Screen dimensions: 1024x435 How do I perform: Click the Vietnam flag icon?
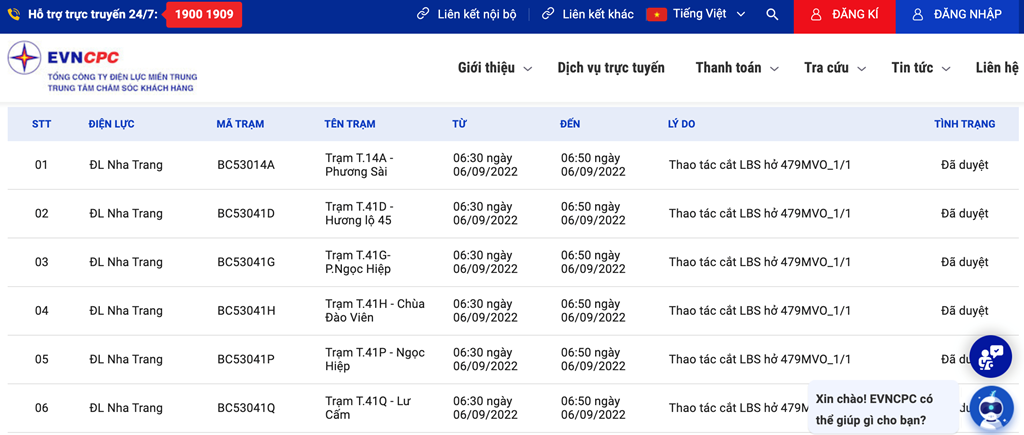[x=656, y=15]
